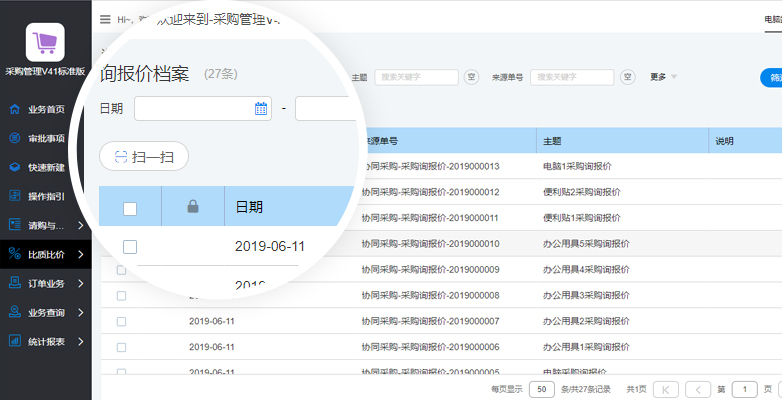Image resolution: width=782 pixels, height=400 pixels.
Task: Select 业务查询 in the sidebar menu
Action: pyautogui.click(x=46, y=312)
